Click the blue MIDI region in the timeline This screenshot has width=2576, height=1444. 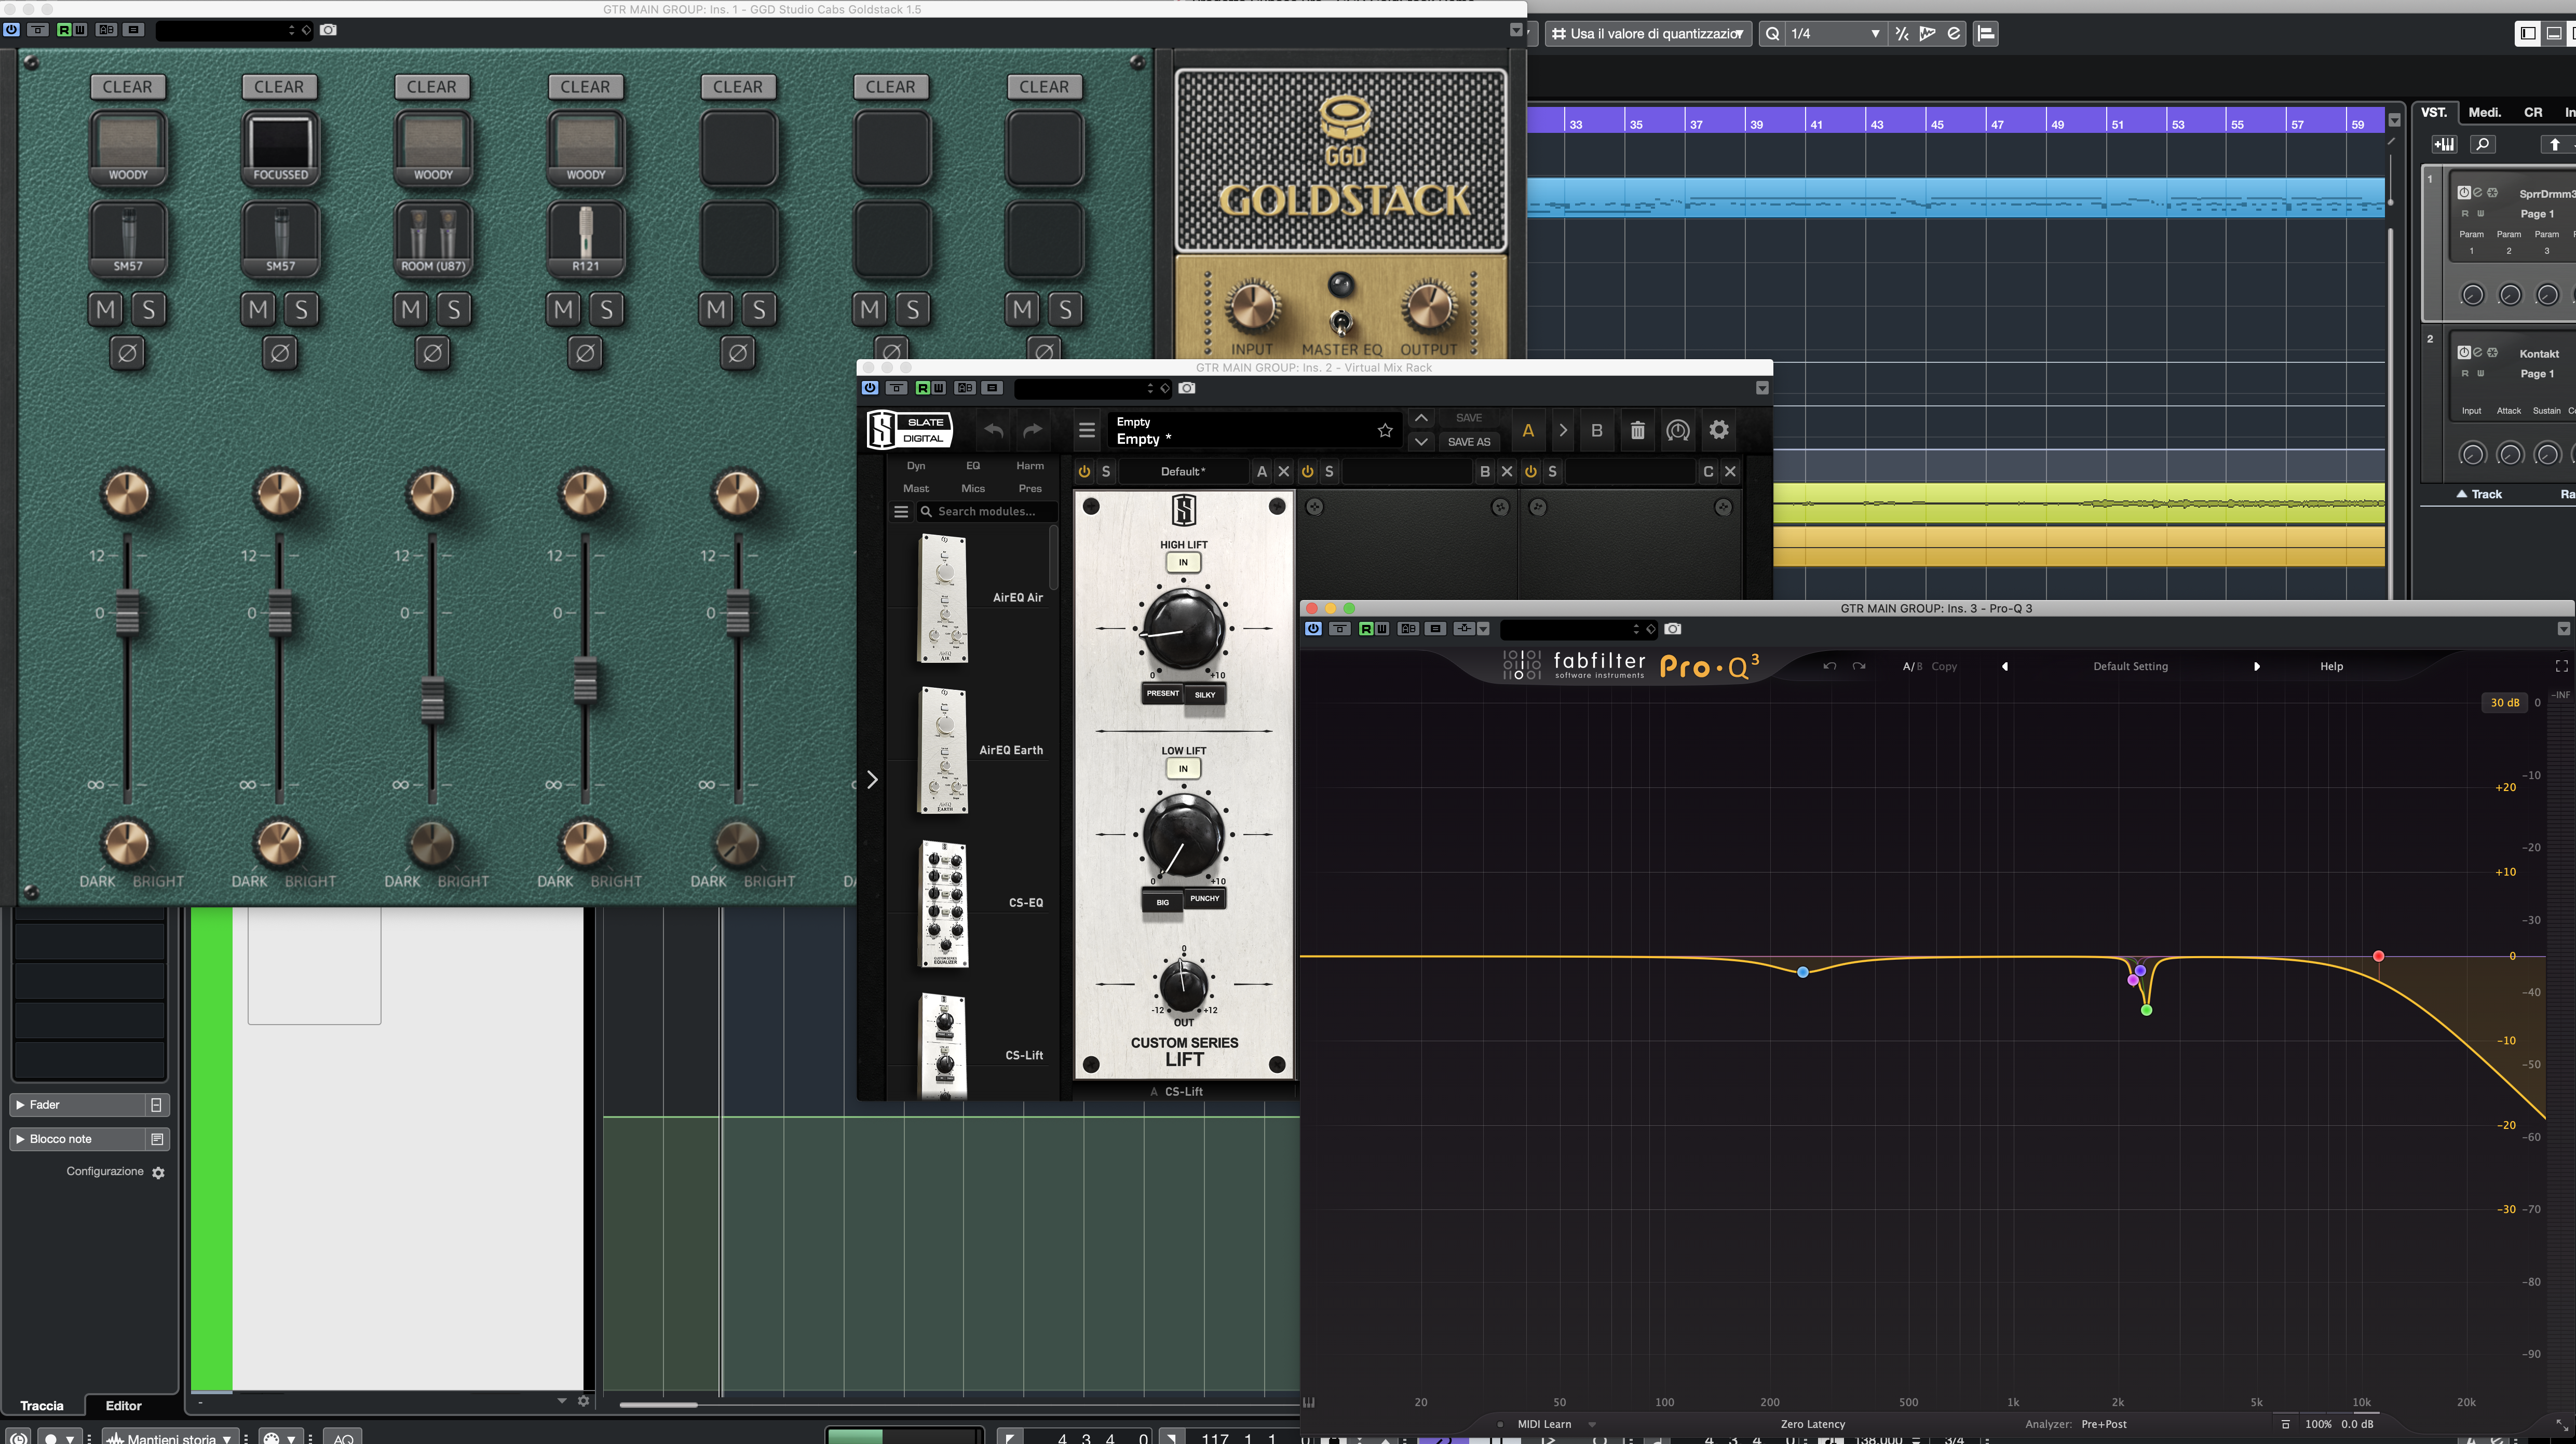1956,197
